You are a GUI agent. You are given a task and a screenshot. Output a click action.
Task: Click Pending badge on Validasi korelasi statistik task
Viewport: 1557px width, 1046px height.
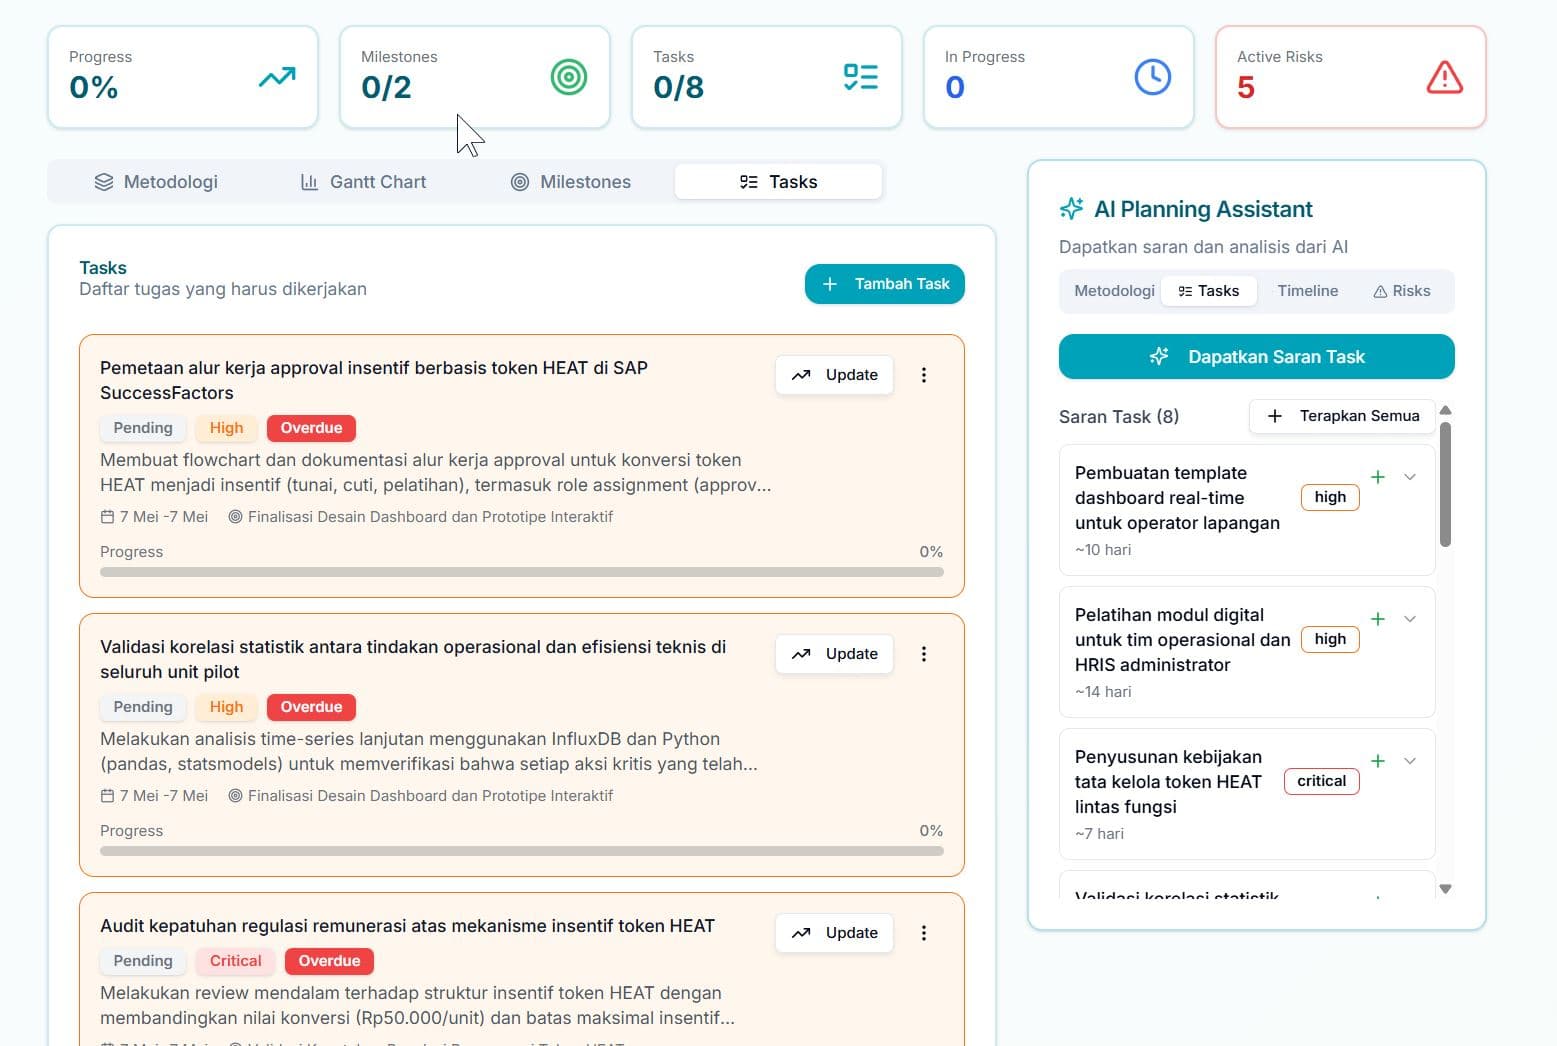point(143,707)
